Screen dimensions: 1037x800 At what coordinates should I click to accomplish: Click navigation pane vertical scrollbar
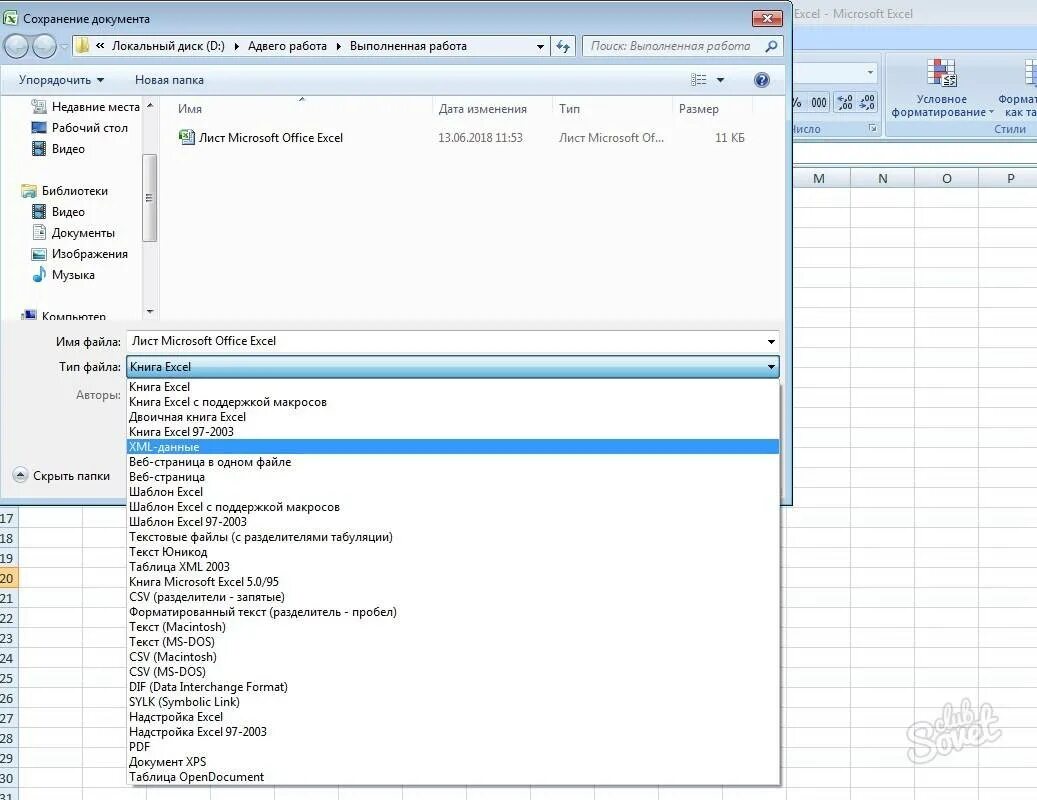149,198
